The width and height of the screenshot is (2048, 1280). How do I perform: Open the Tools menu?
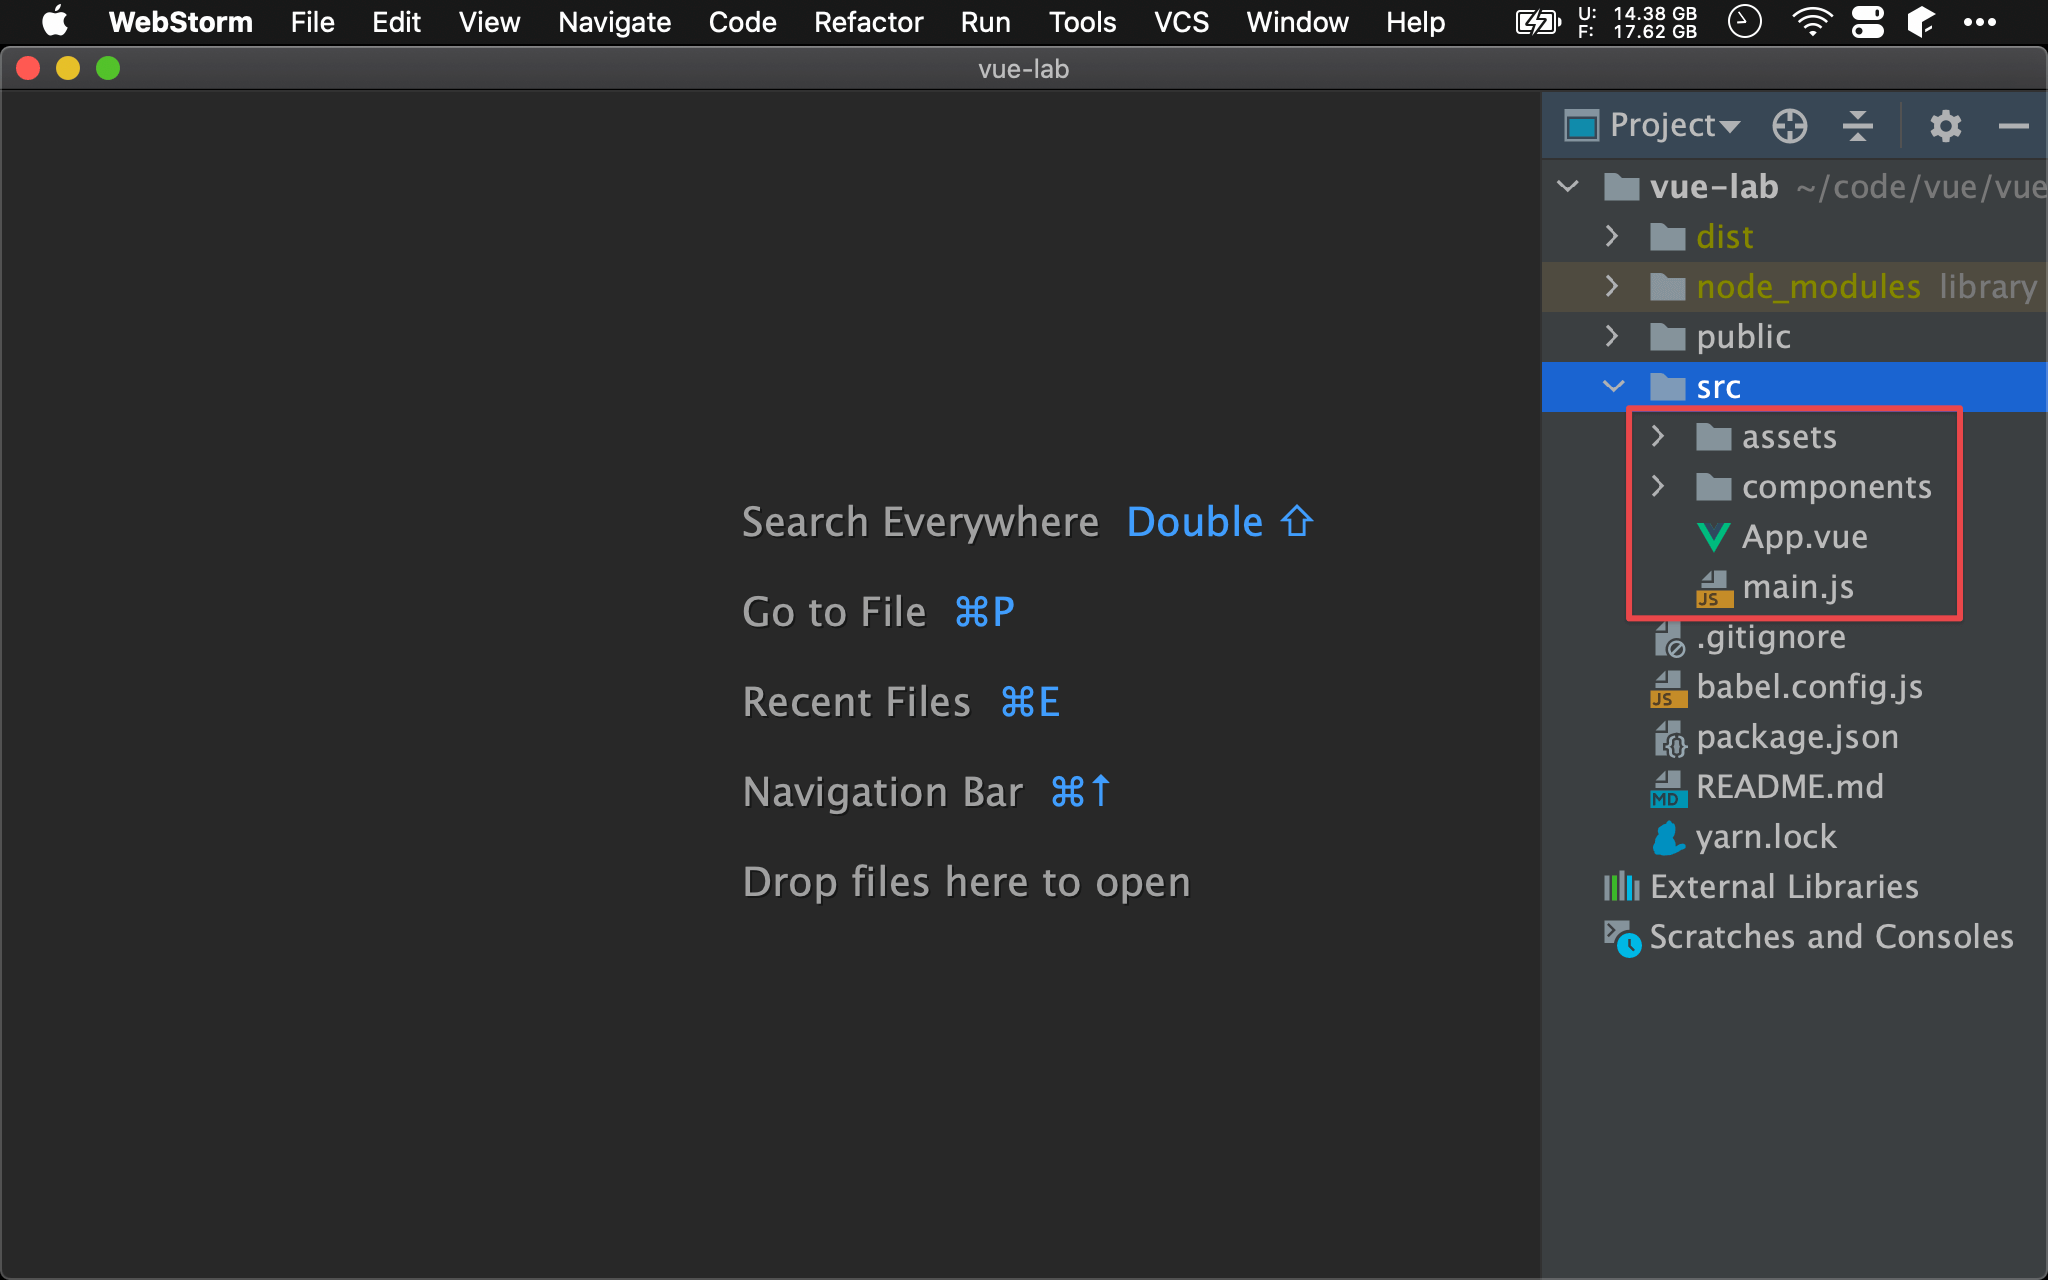[1082, 22]
